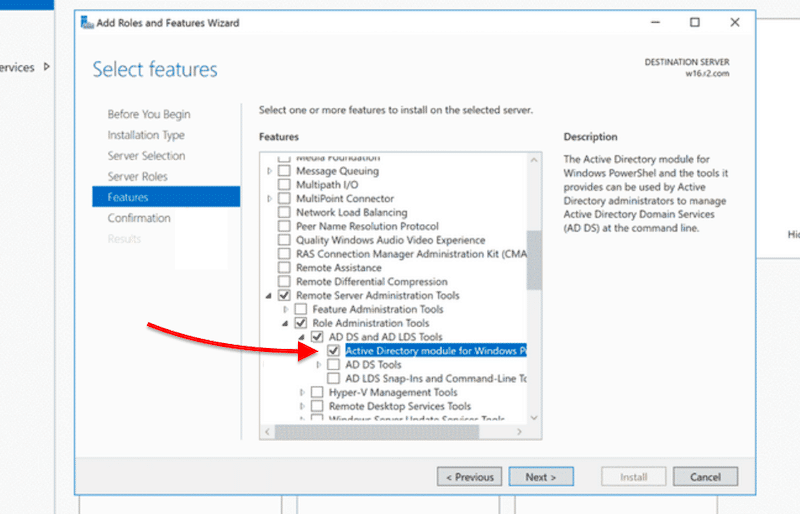Tick the AD DS Tools checkbox
Viewport: 800px width, 514px height.
[x=333, y=364]
